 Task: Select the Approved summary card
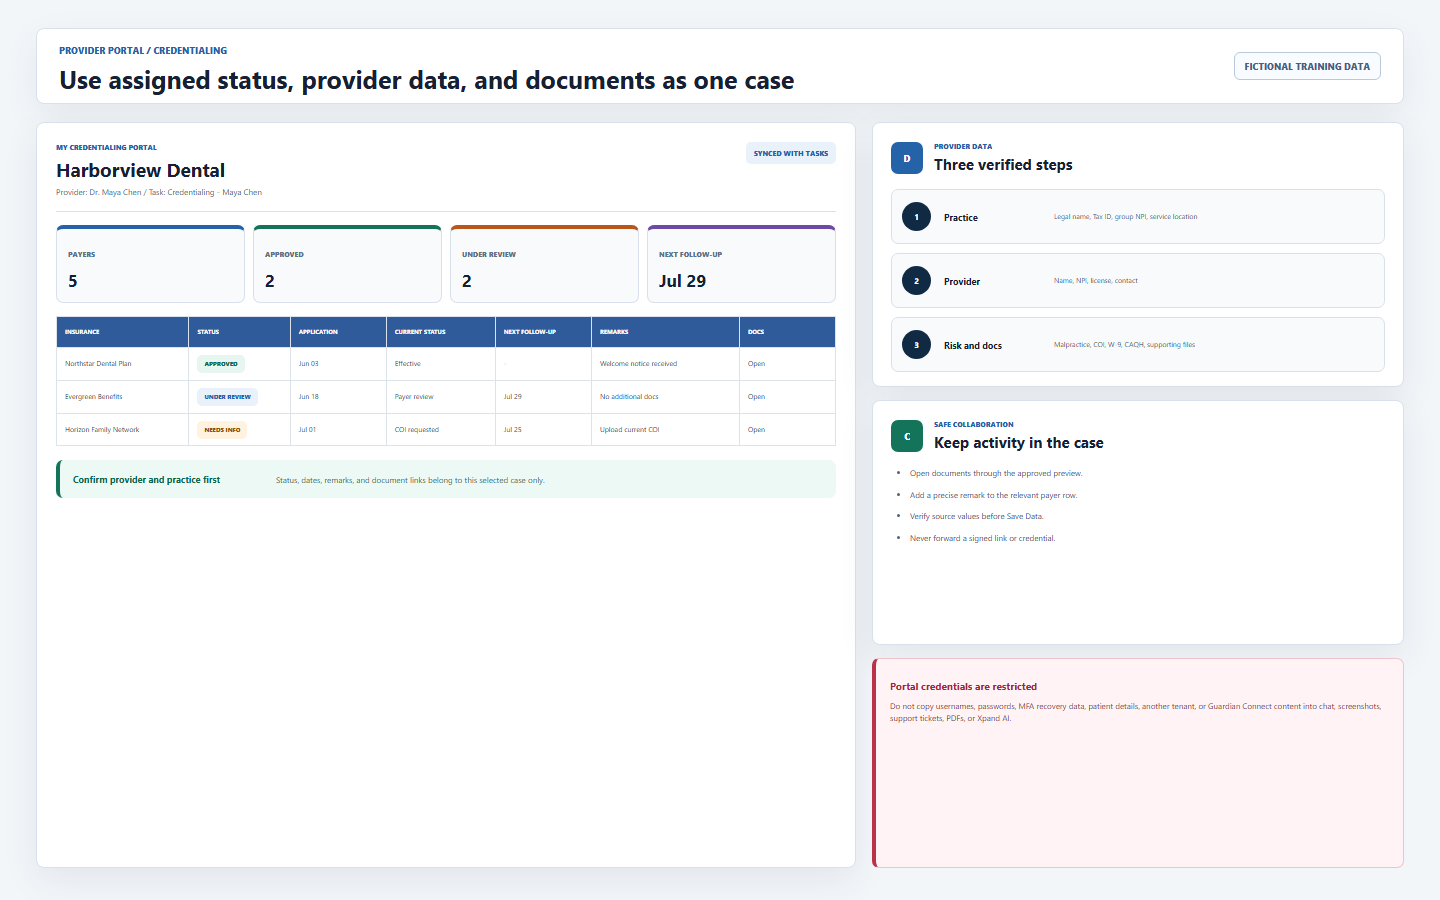pyautogui.click(x=347, y=264)
